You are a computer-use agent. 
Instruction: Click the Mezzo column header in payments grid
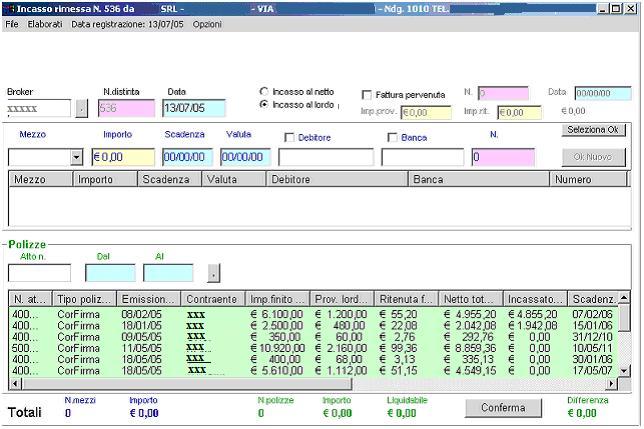40,179
